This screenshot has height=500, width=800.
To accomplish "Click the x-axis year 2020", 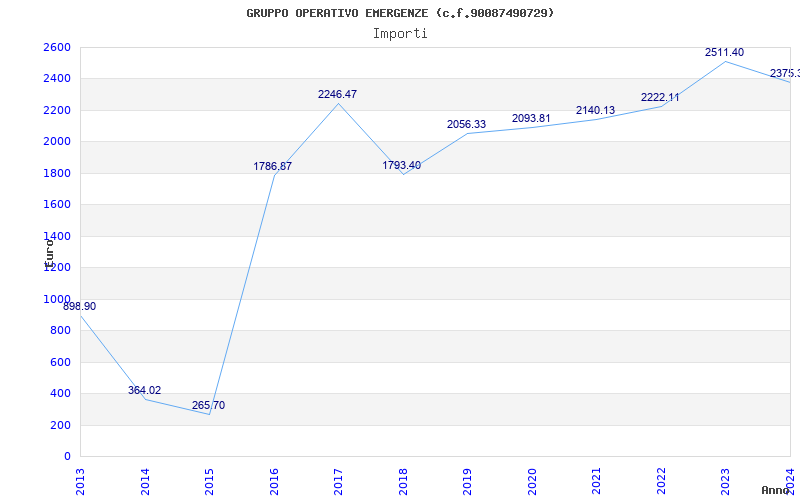I will tap(532, 482).
